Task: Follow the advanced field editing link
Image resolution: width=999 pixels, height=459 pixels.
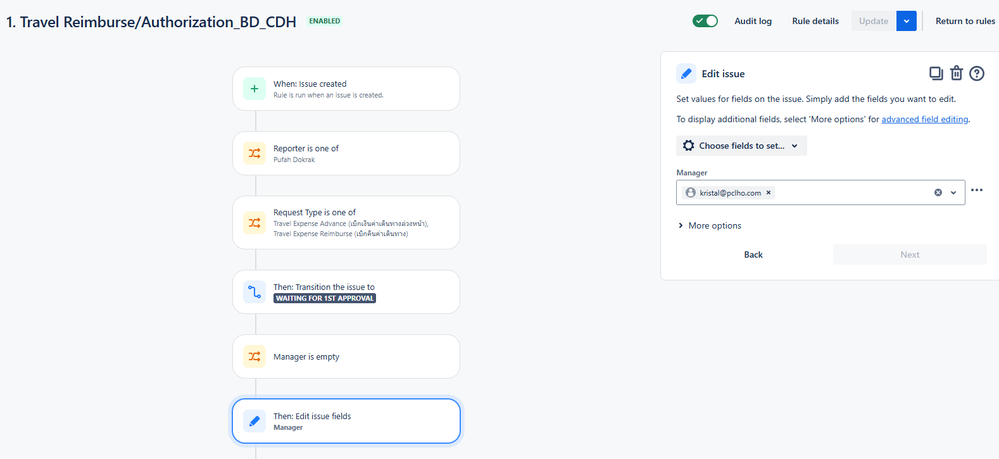Action: point(925,119)
